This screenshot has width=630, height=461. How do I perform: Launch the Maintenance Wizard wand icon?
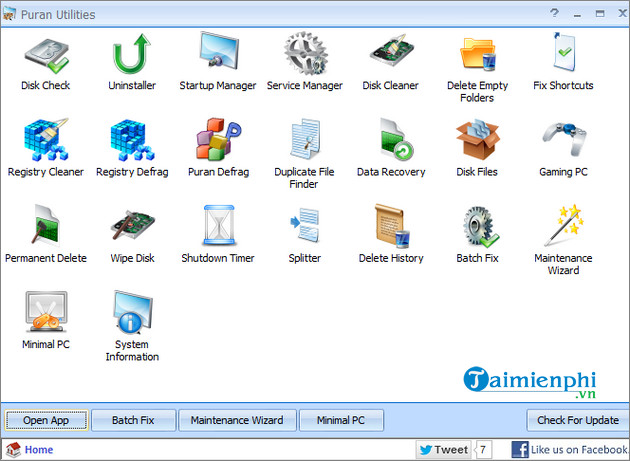click(564, 225)
